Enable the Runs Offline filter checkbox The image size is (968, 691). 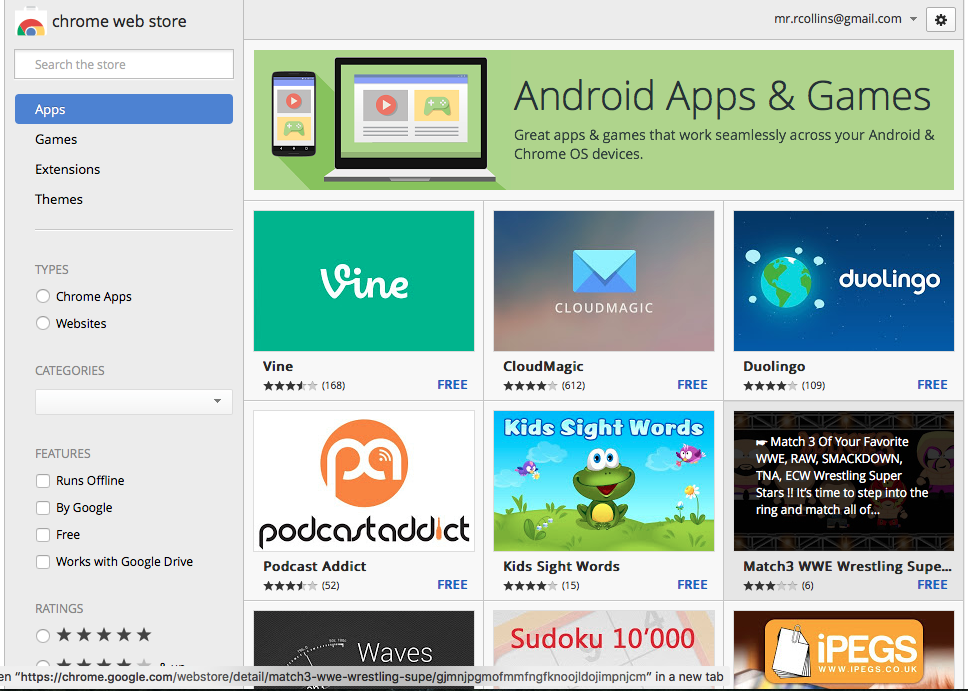pyautogui.click(x=43, y=480)
